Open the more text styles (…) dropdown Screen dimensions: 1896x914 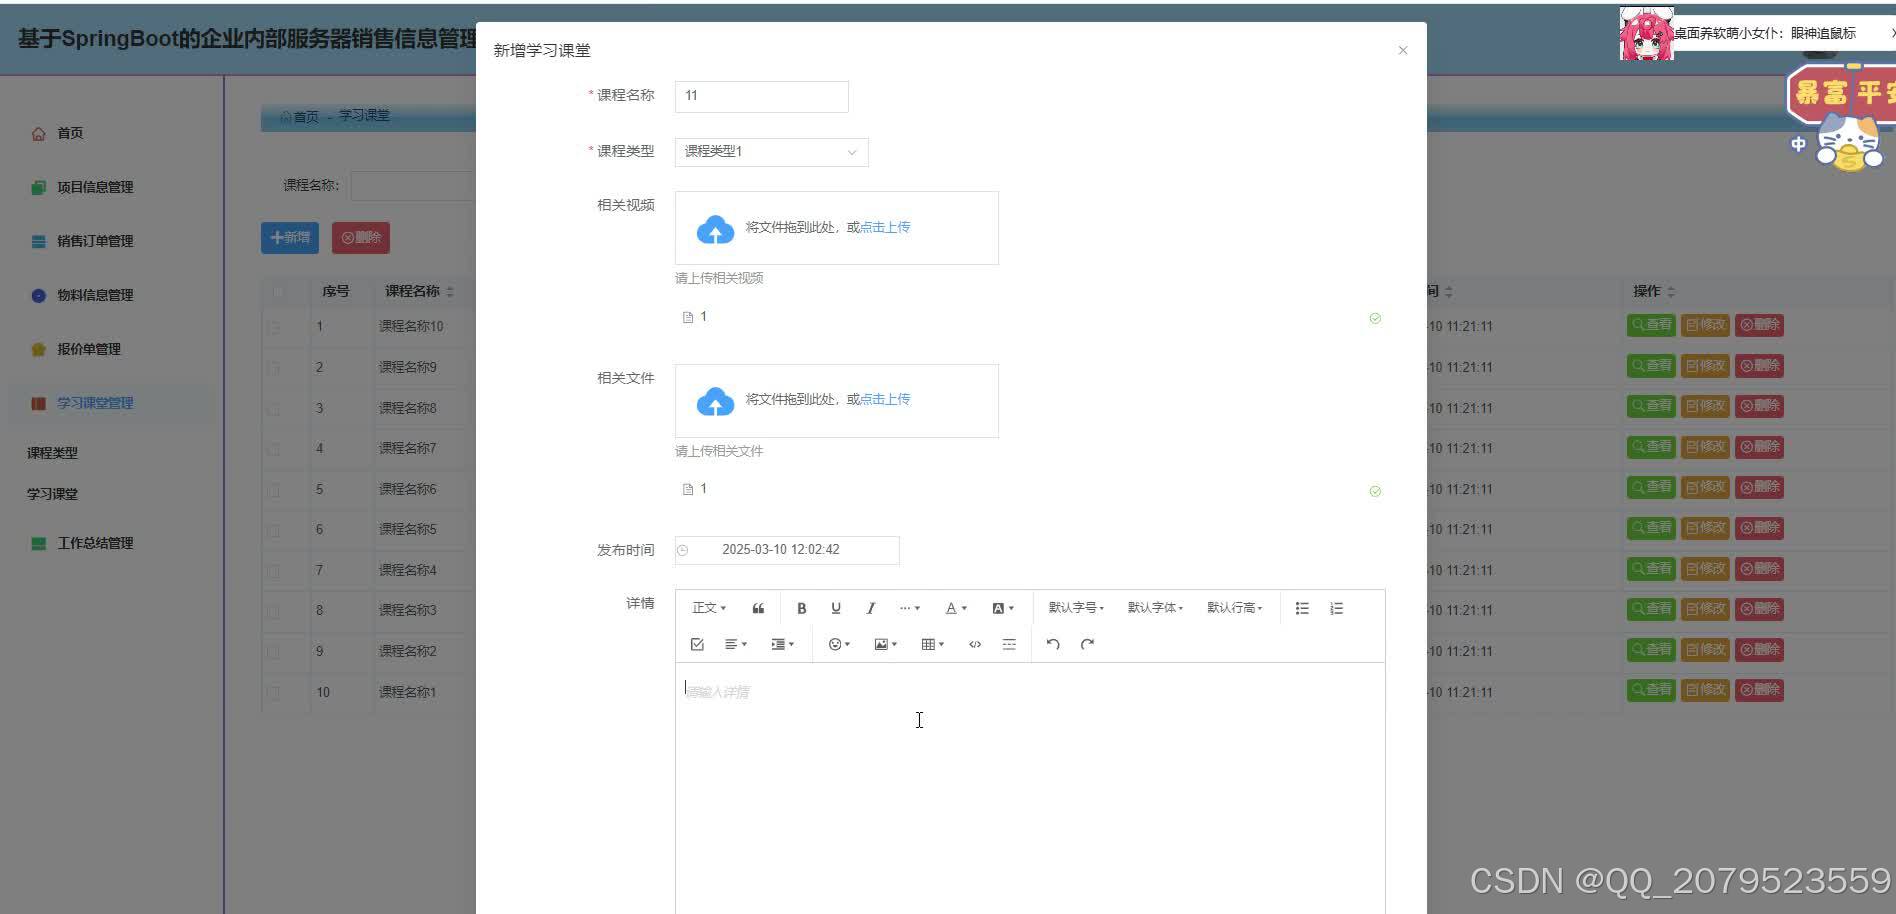[x=909, y=608]
